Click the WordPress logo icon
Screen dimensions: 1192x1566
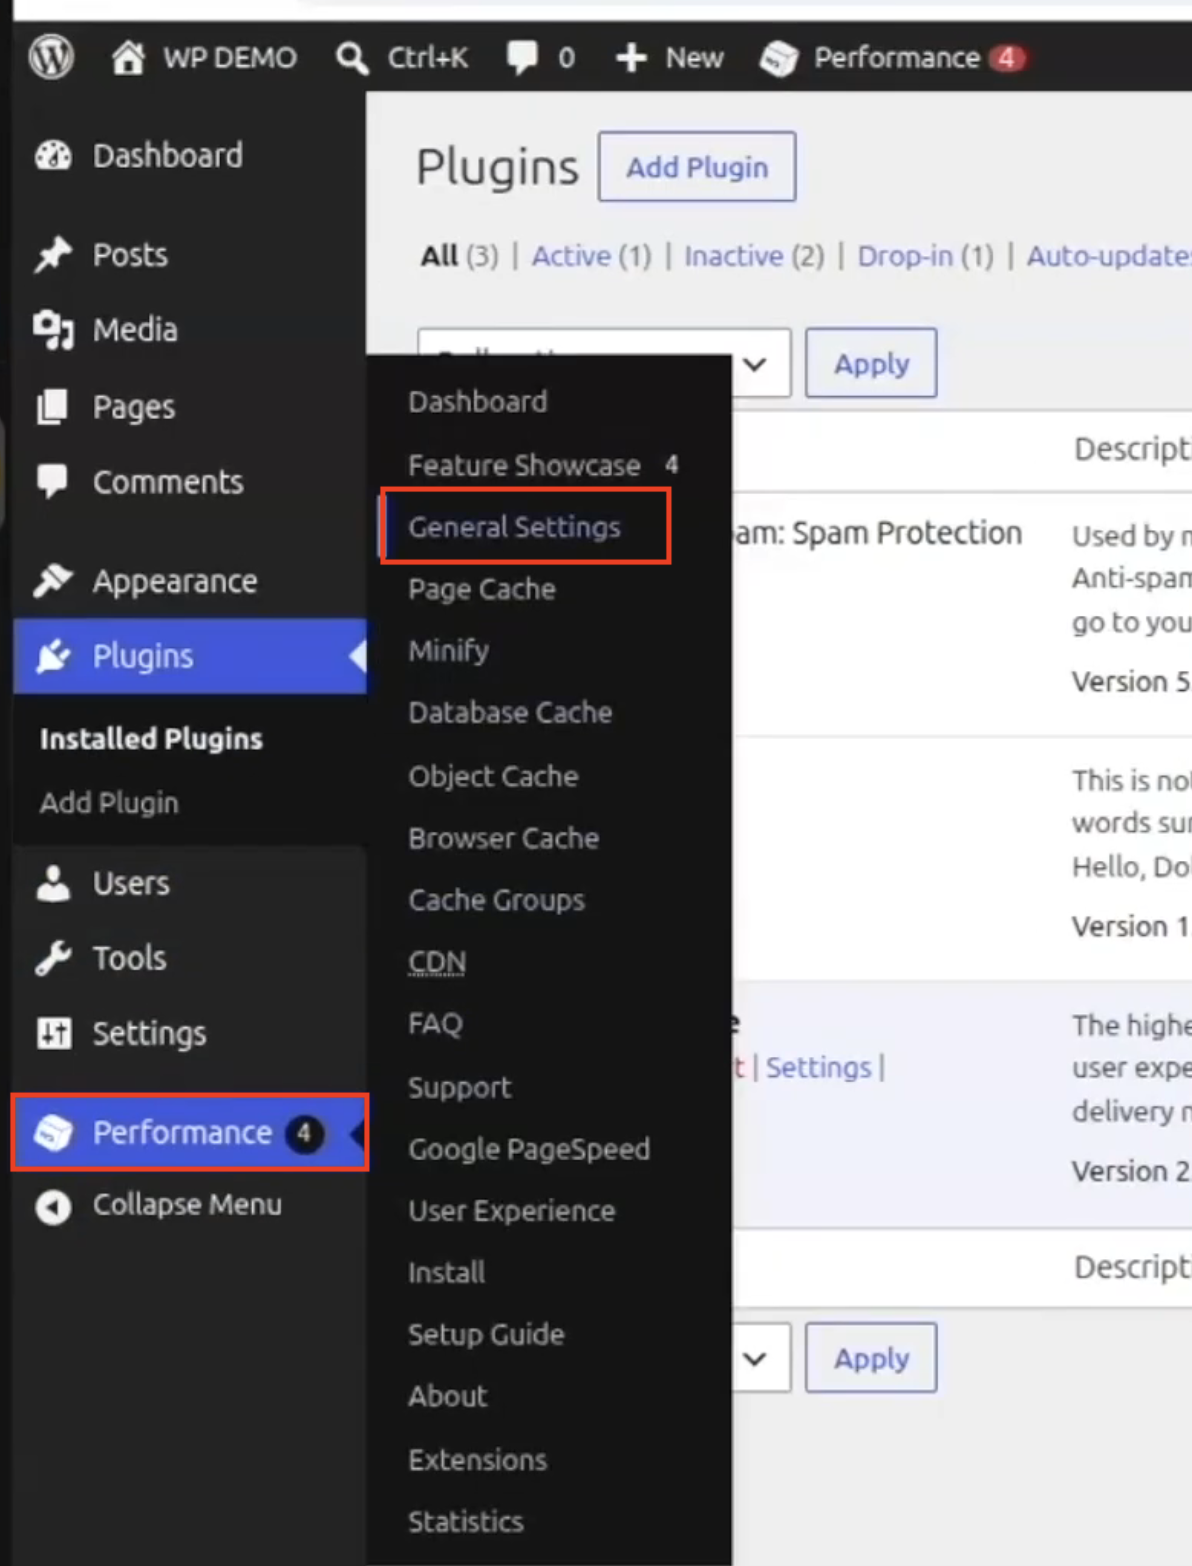pos(51,57)
